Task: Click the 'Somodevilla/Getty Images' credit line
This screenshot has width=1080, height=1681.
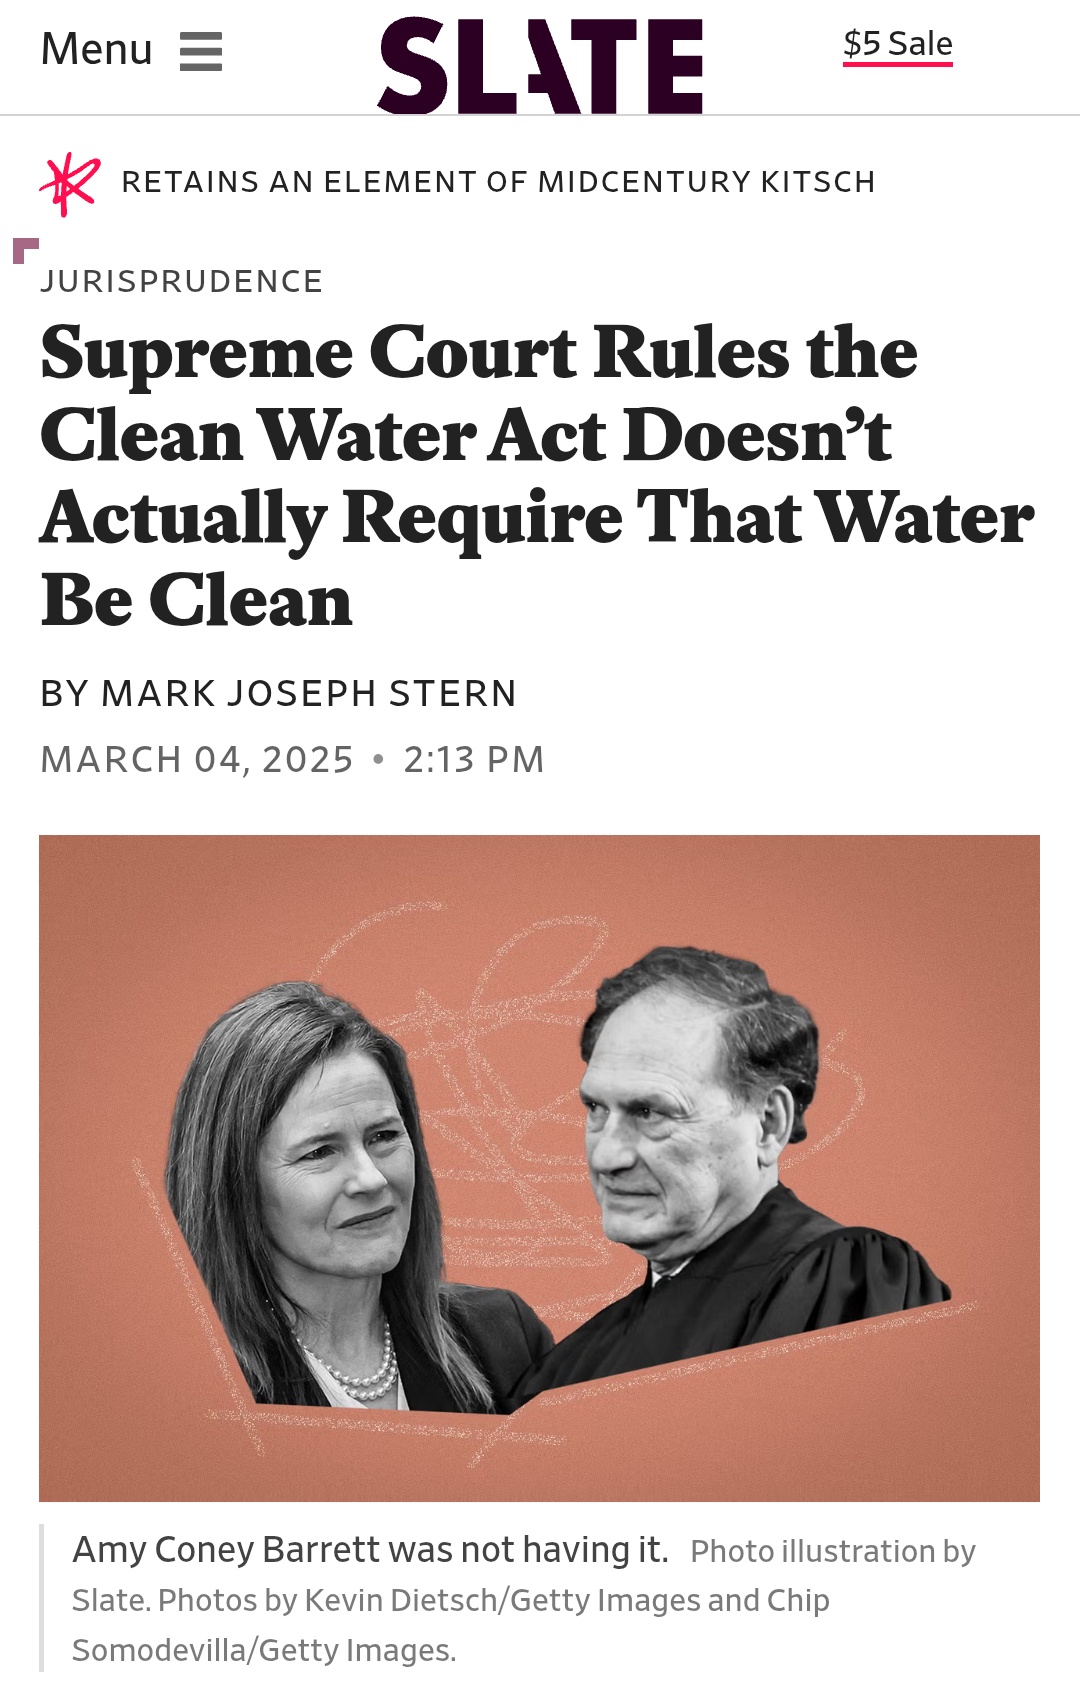Action: [264, 1649]
